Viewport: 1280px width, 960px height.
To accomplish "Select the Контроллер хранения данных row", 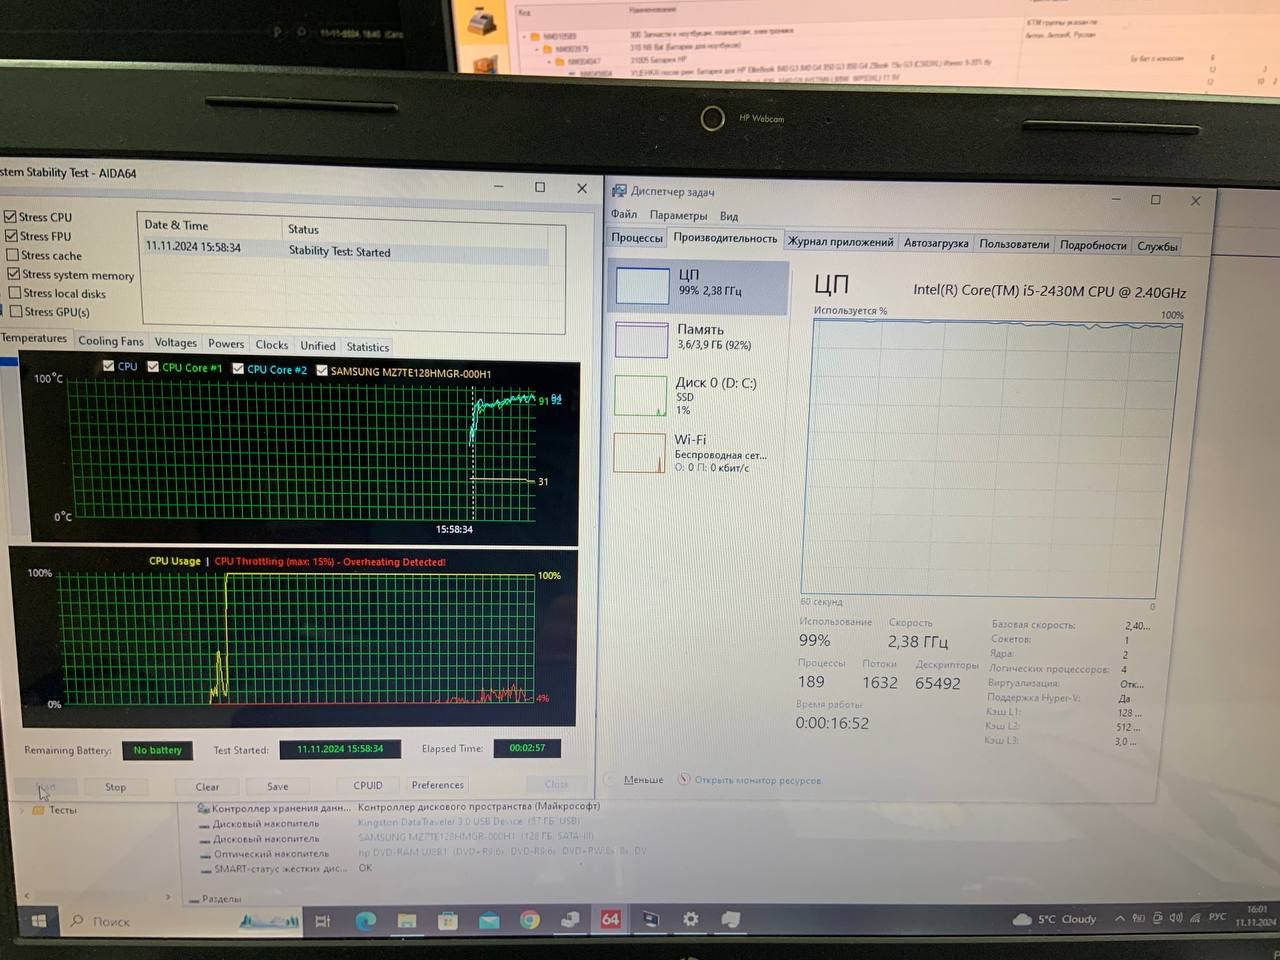I will [x=400, y=807].
